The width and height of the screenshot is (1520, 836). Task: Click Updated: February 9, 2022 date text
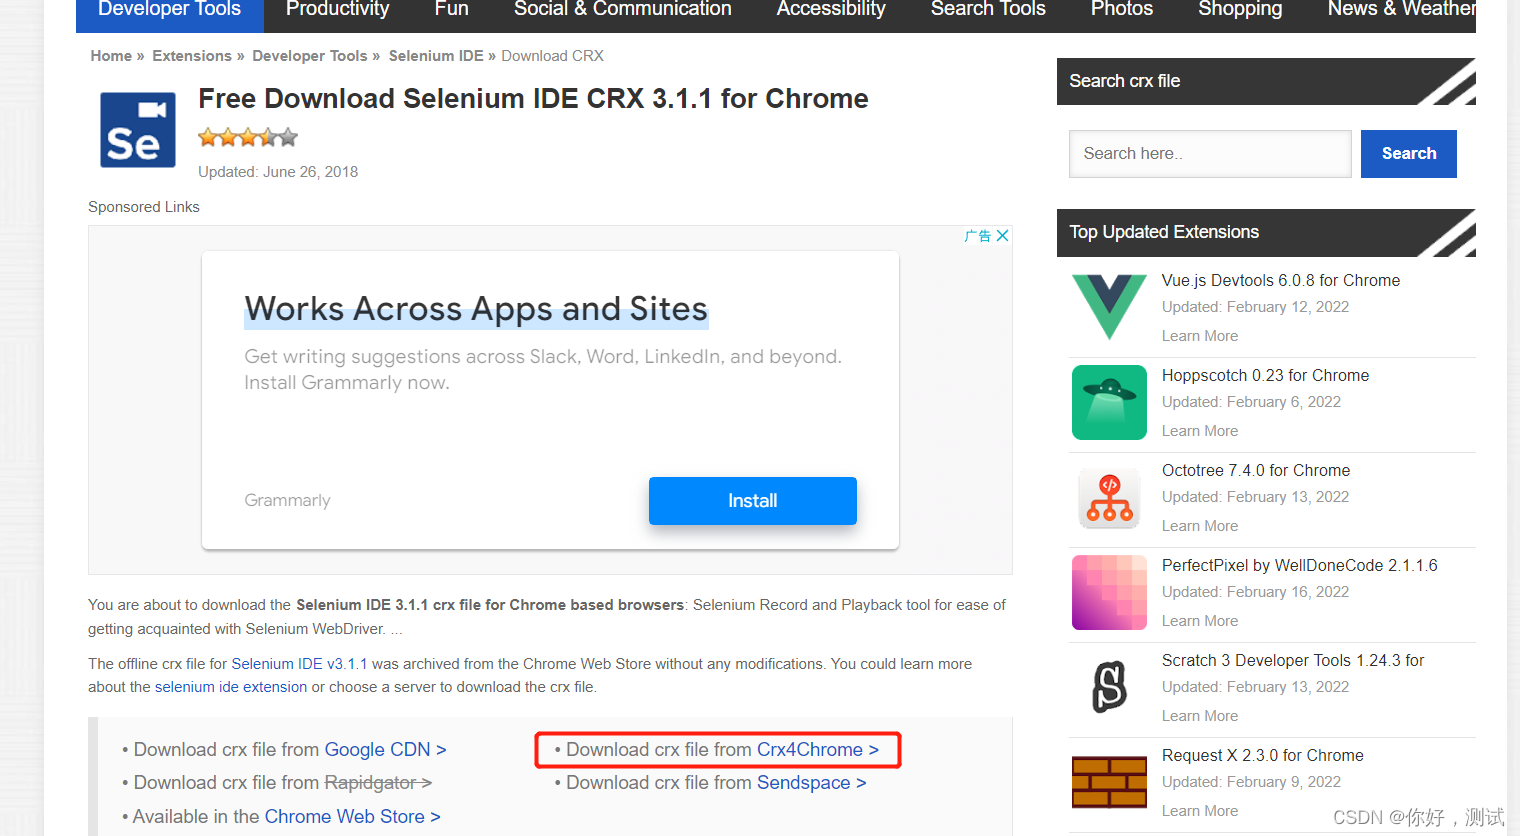1252,782
